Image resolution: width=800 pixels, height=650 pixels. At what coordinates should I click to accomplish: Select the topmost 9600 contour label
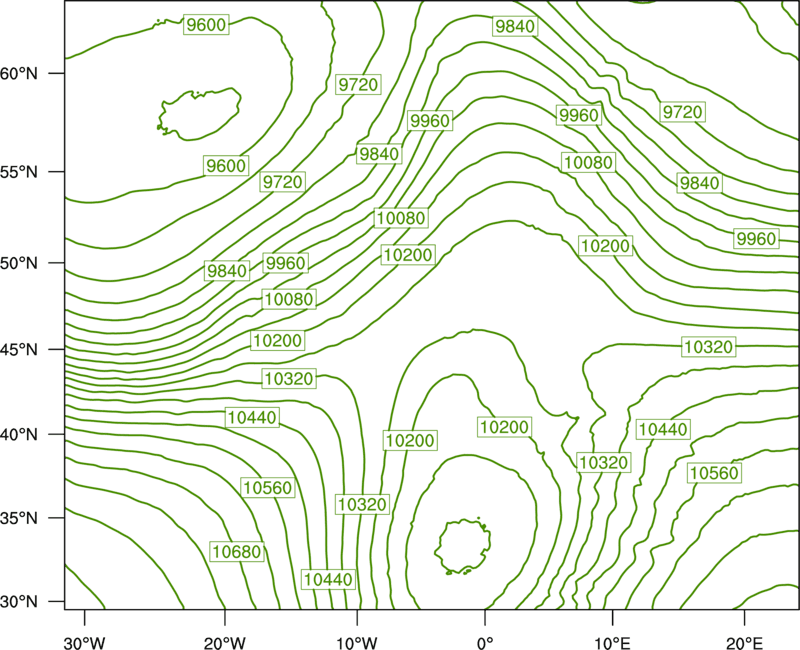[206, 25]
